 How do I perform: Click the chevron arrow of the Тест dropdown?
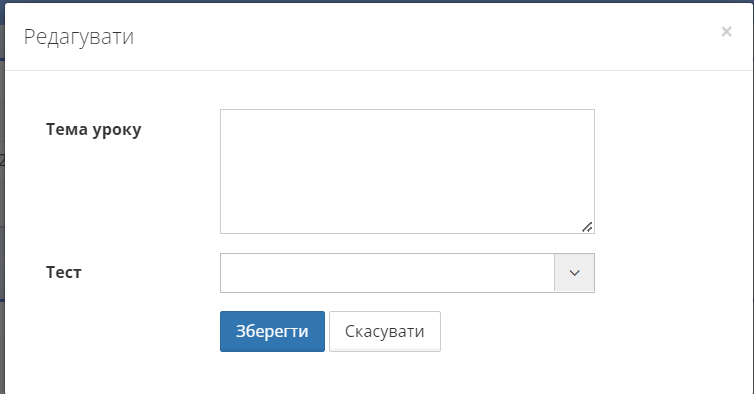click(574, 273)
